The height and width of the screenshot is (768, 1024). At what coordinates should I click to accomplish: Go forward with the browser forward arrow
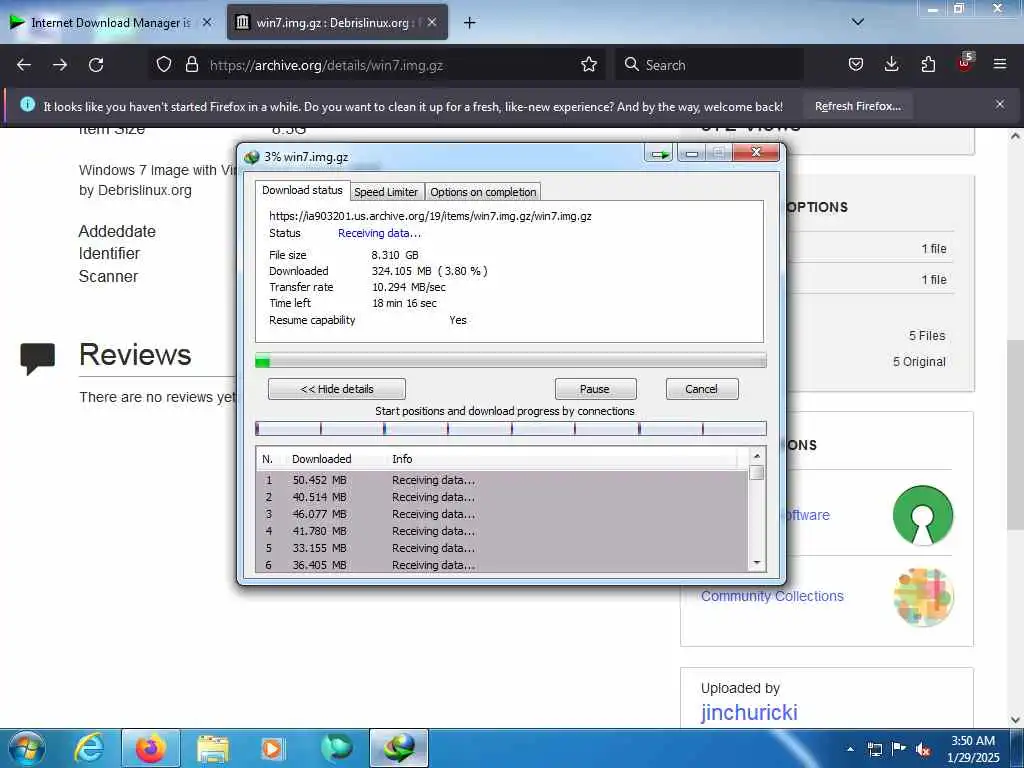[x=60, y=65]
